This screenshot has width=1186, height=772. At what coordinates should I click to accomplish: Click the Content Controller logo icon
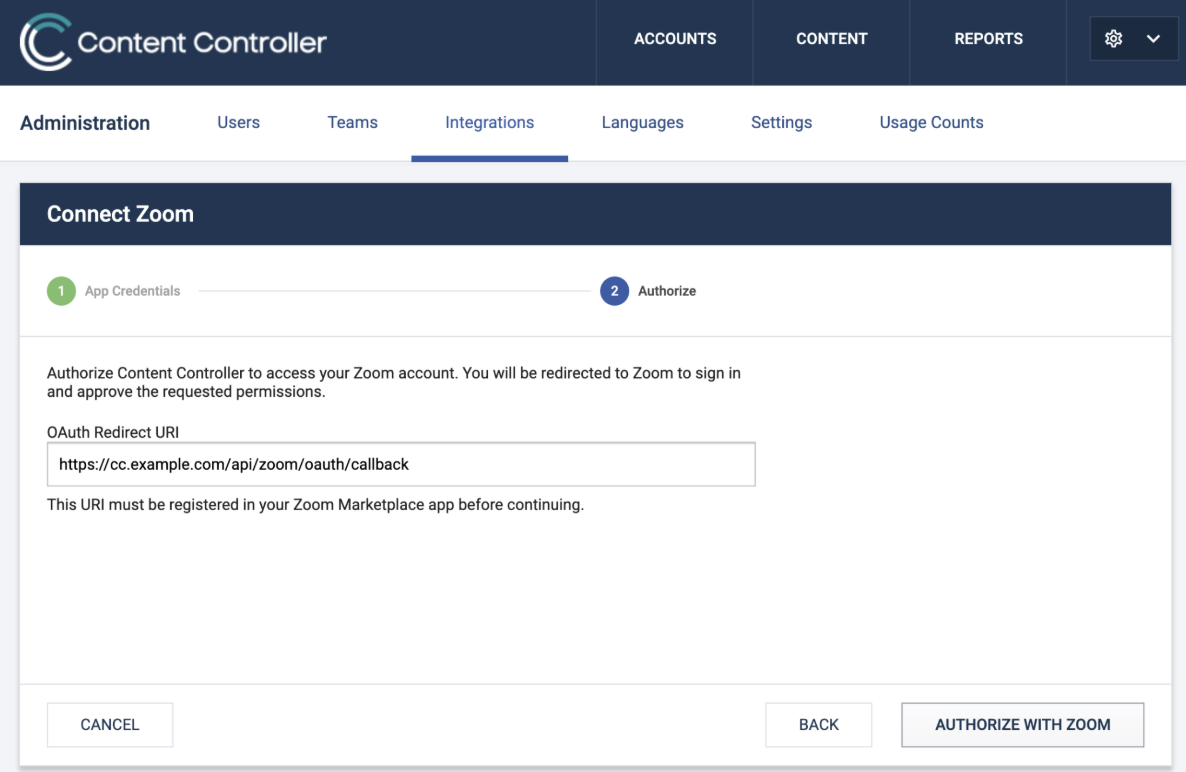[45, 42]
